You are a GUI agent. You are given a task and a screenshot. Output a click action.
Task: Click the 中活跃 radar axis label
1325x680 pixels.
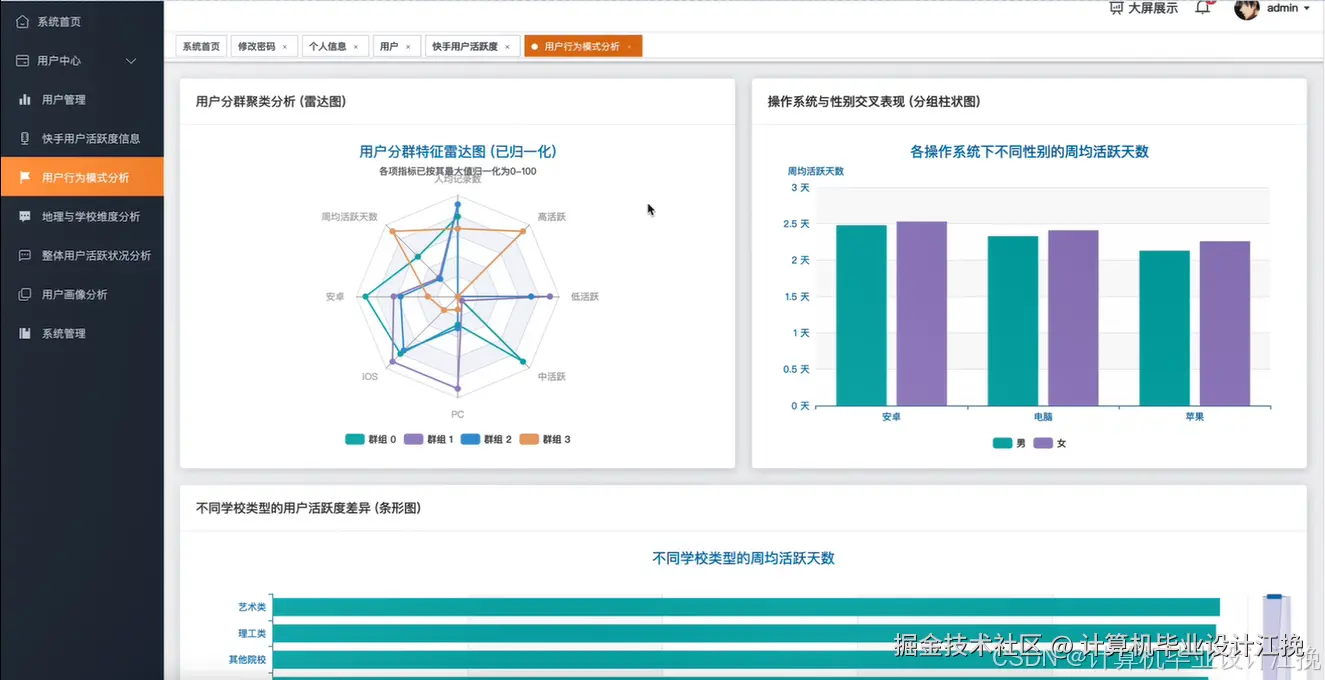pos(551,377)
